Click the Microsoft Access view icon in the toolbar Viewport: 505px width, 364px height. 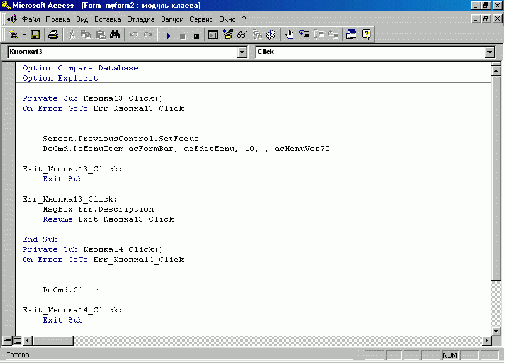tap(13, 34)
